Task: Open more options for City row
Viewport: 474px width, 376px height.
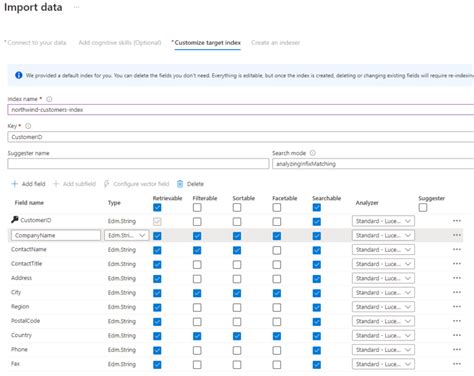Action: 457,292
